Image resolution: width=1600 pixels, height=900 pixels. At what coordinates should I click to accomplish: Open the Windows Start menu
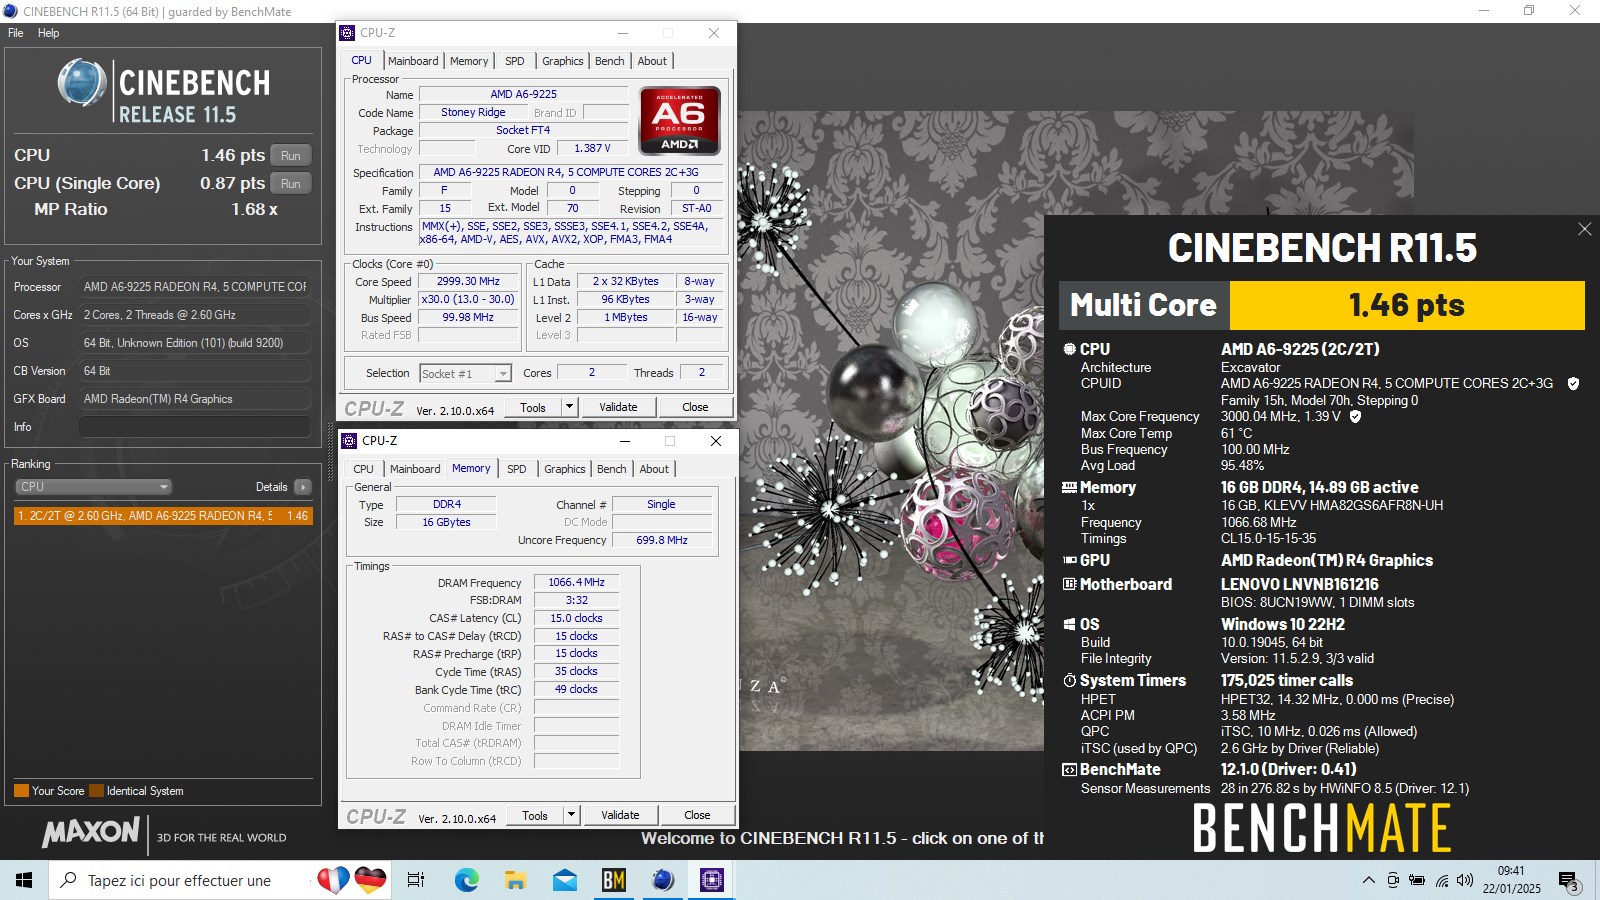point(24,880)
